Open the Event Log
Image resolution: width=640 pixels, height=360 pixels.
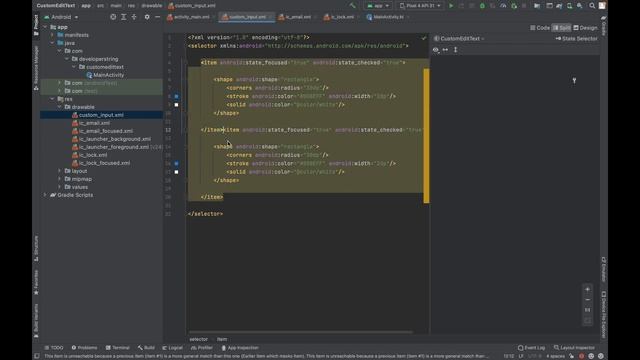[531, 348]
